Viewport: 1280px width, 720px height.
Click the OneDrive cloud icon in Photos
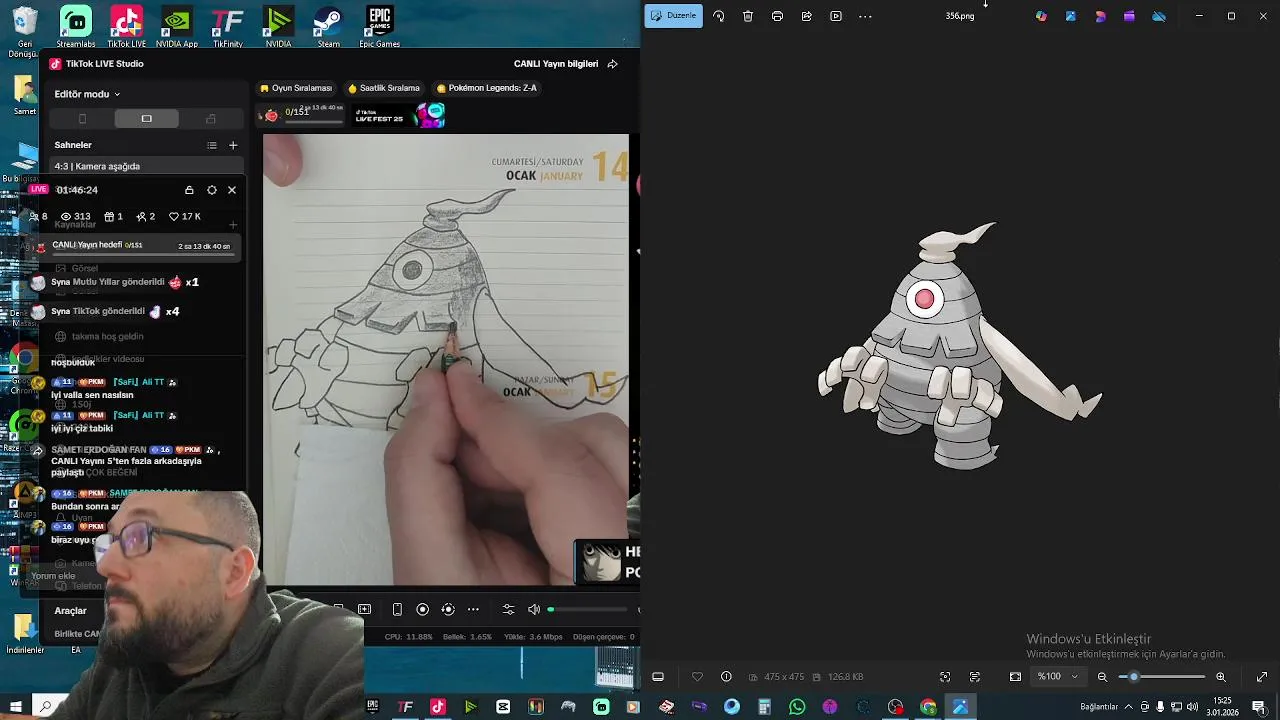[1159, 16]
